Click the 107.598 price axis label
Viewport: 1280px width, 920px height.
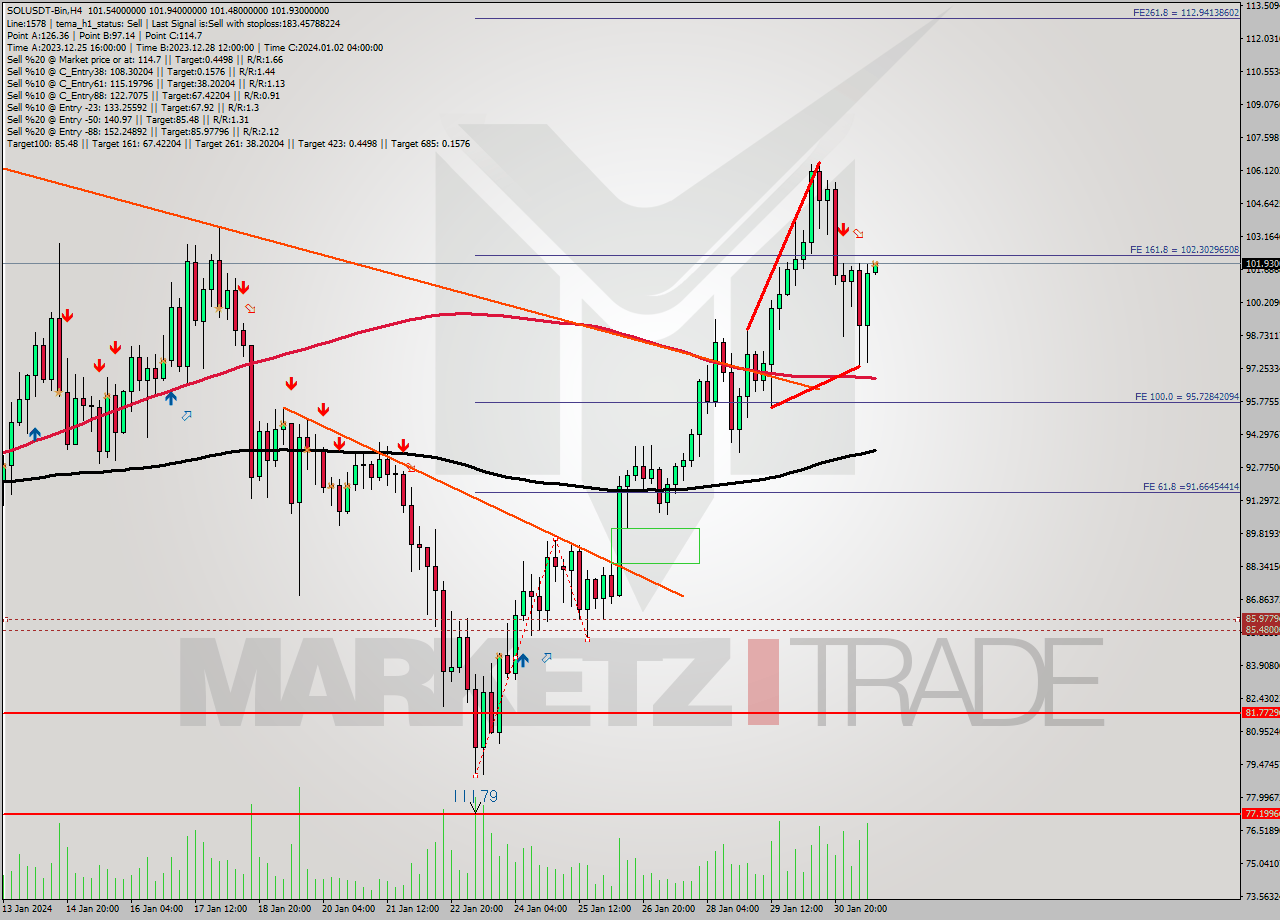click(1261, 137)
